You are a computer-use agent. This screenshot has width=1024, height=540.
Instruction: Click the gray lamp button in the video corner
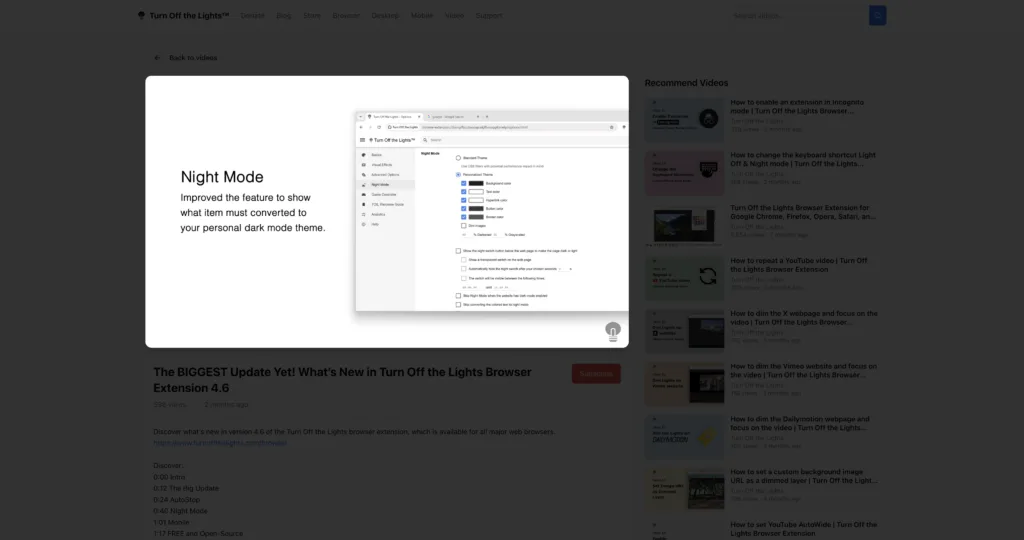(613, 332)
